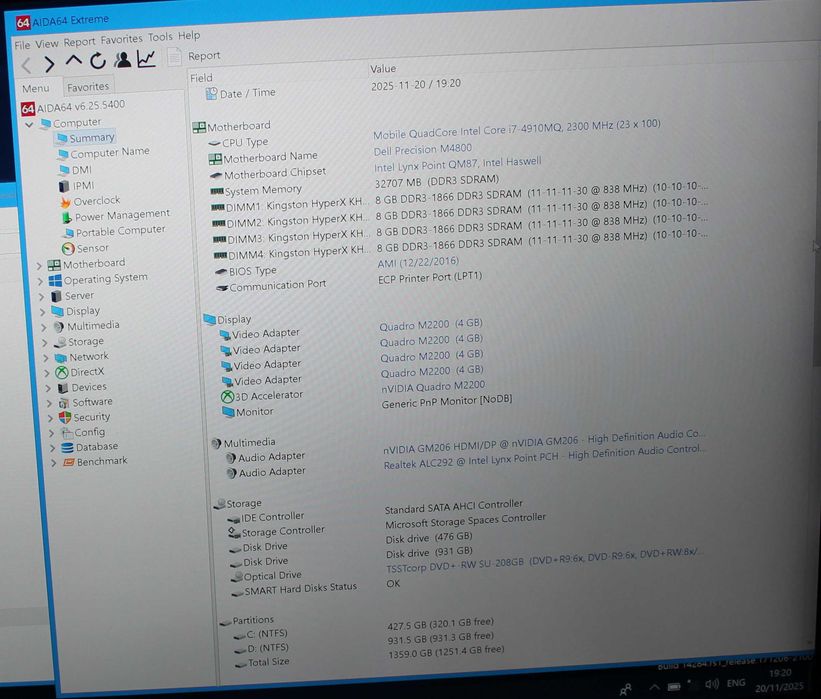Select the C: (NTFS) partition row

point(363,628)
